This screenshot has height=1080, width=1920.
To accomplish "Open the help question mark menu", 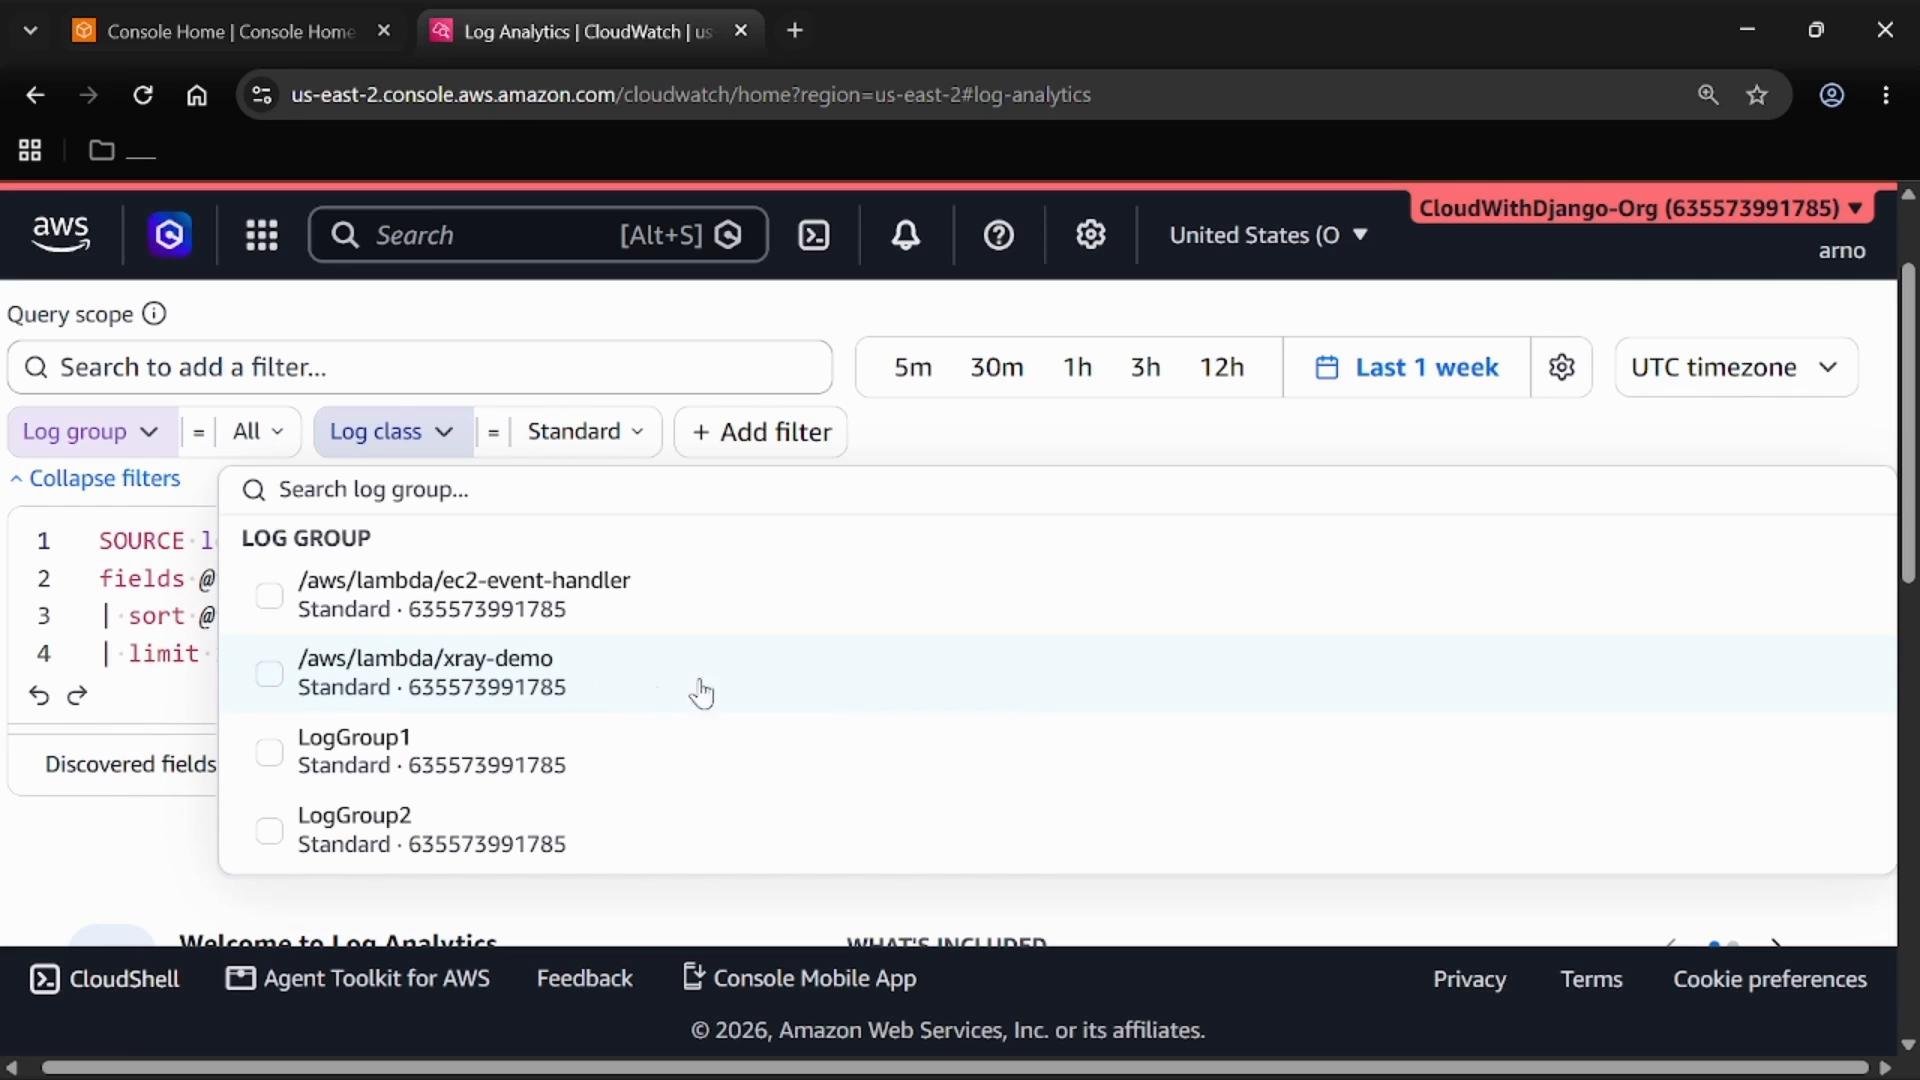I will (x=999, y=235).
